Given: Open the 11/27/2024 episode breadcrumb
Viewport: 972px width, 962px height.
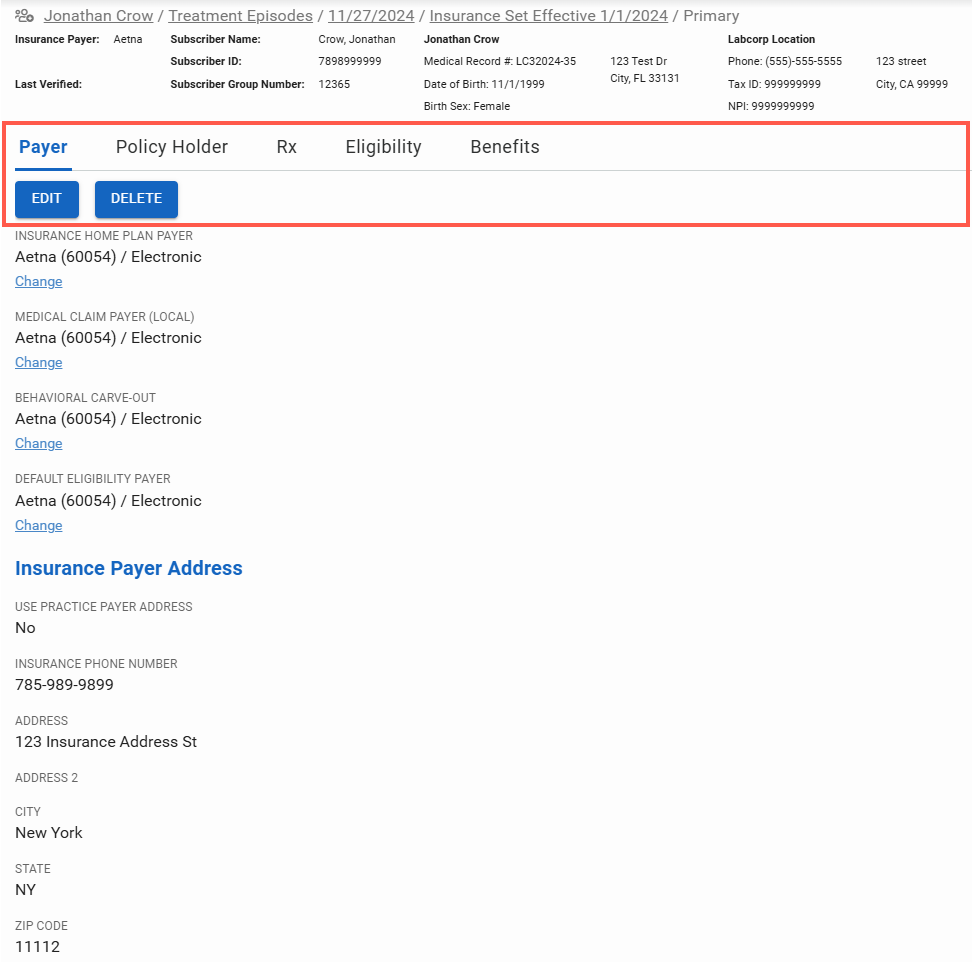Looking at the screenshot, I should [x=371, y=16].
